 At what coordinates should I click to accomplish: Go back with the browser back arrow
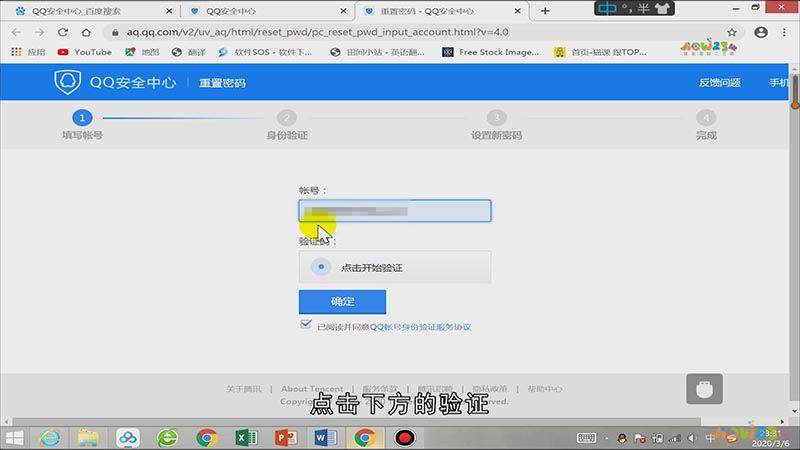[x=16, y=32]
